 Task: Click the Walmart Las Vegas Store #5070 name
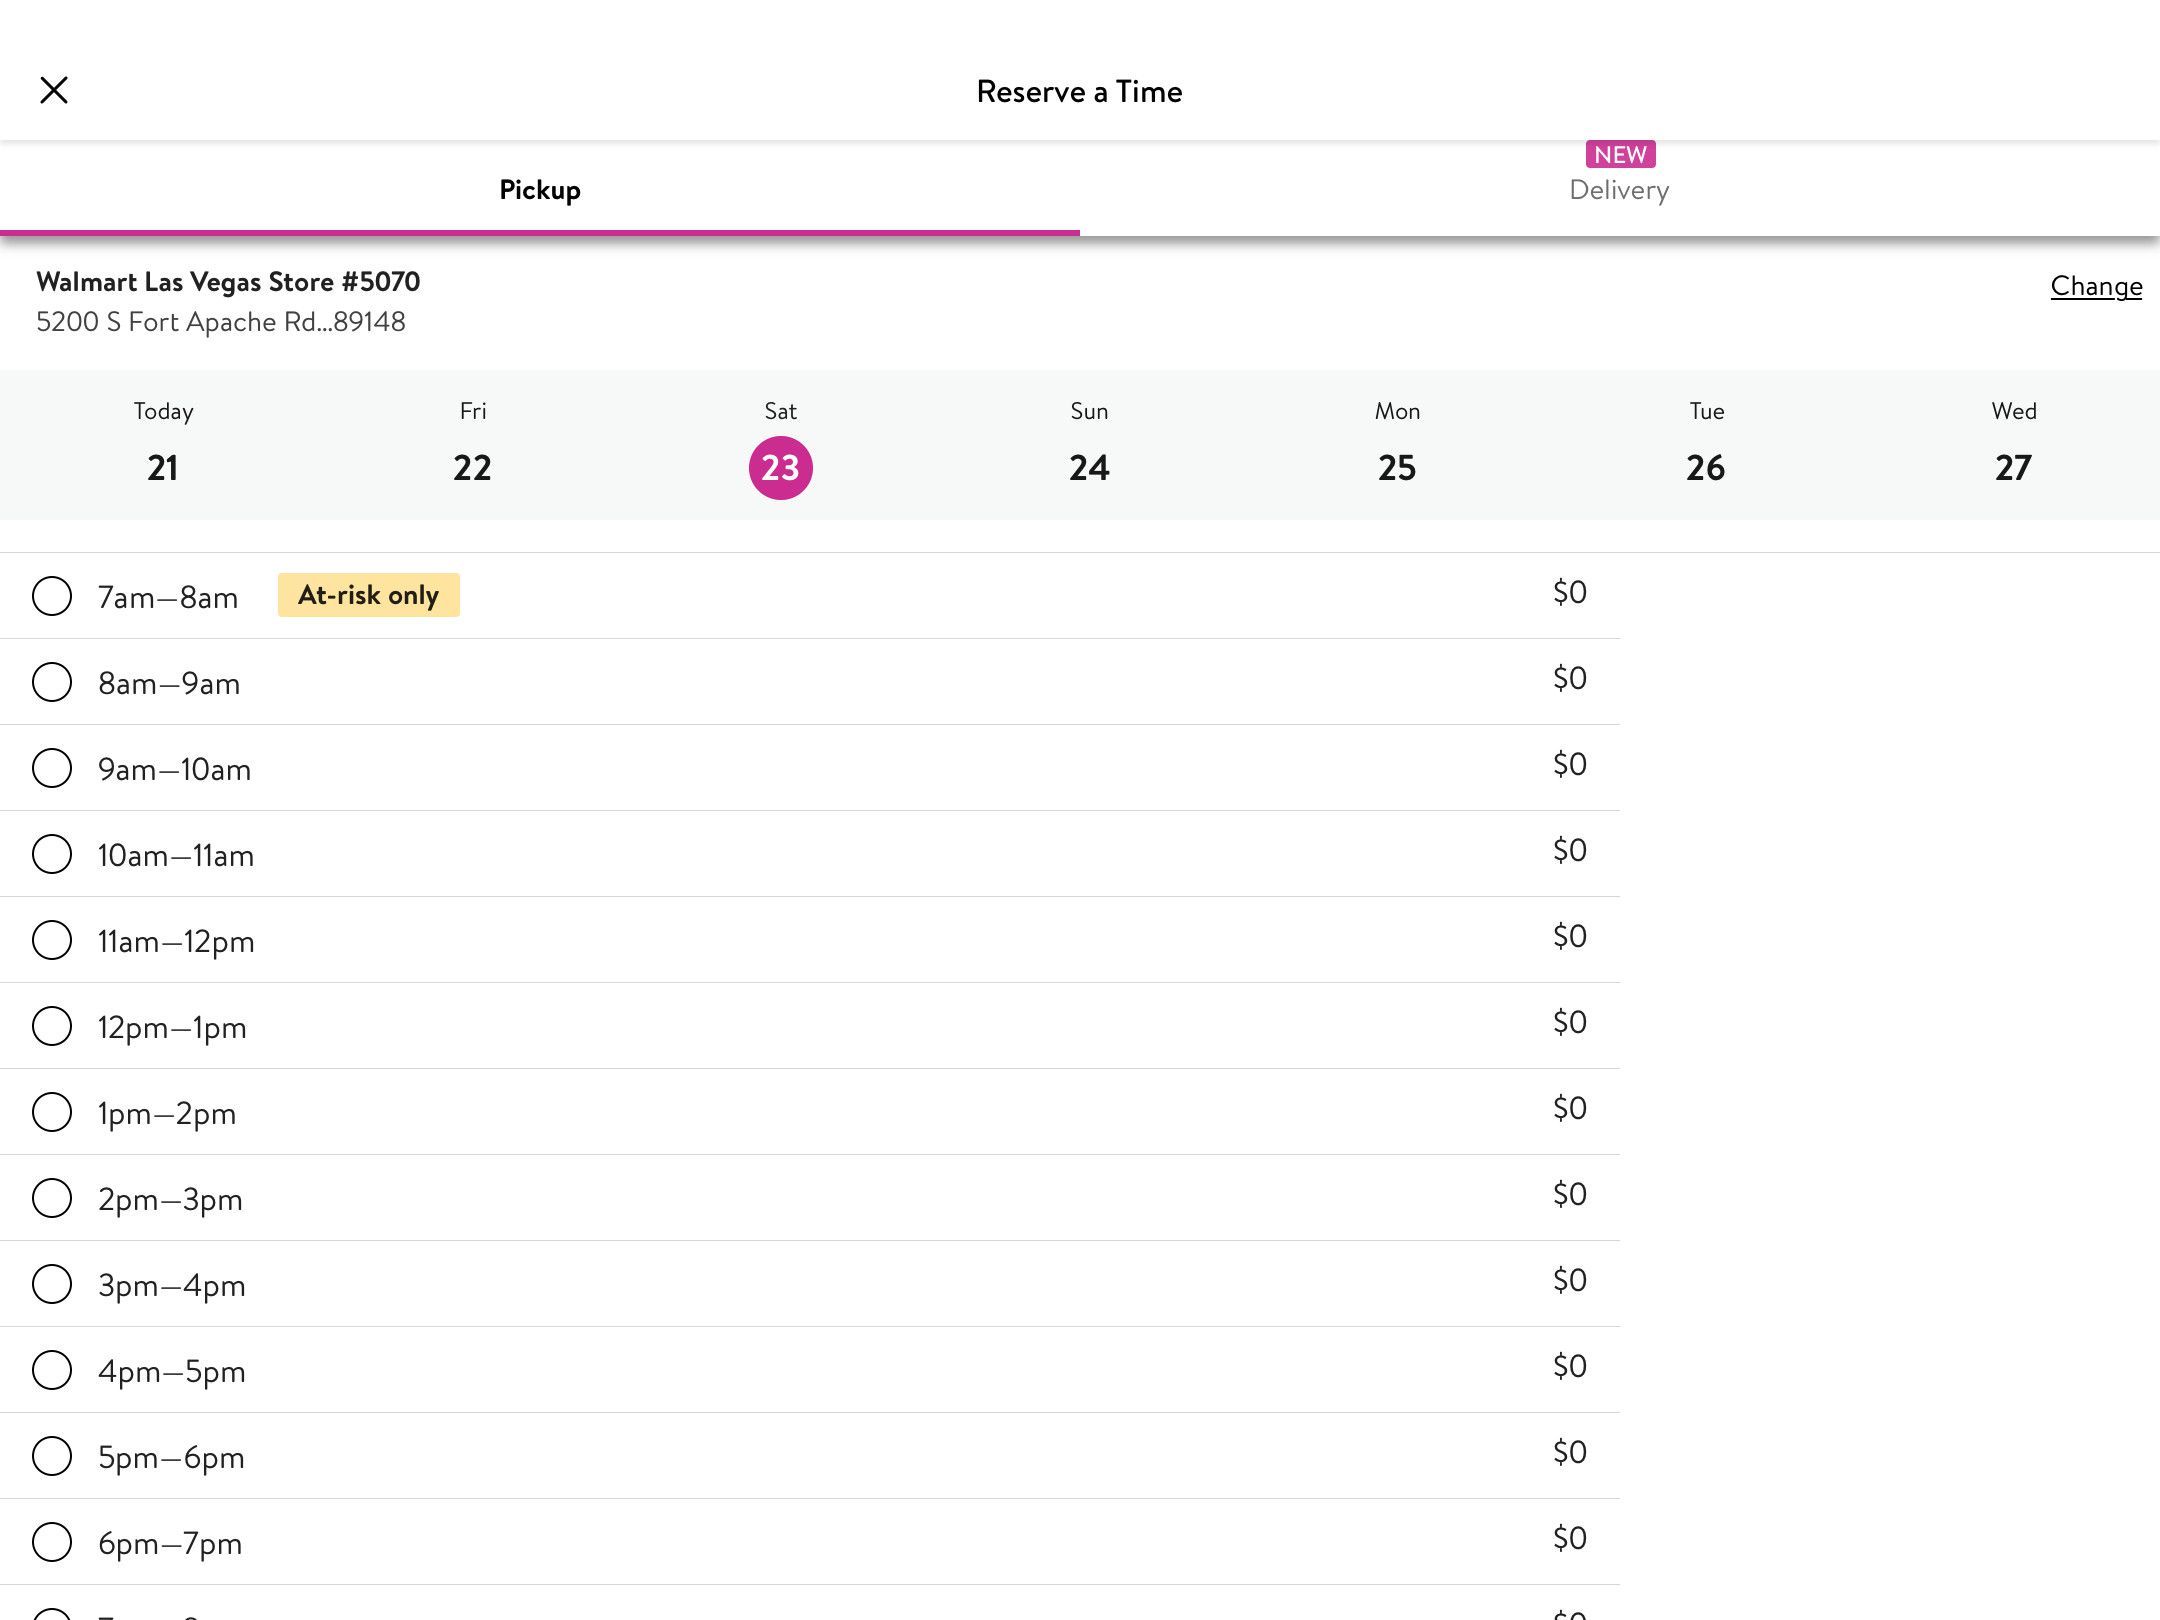point(228,282)
